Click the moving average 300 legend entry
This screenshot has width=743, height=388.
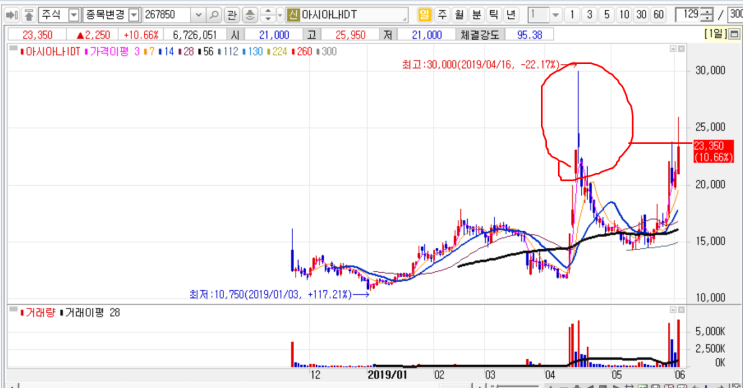326,51
